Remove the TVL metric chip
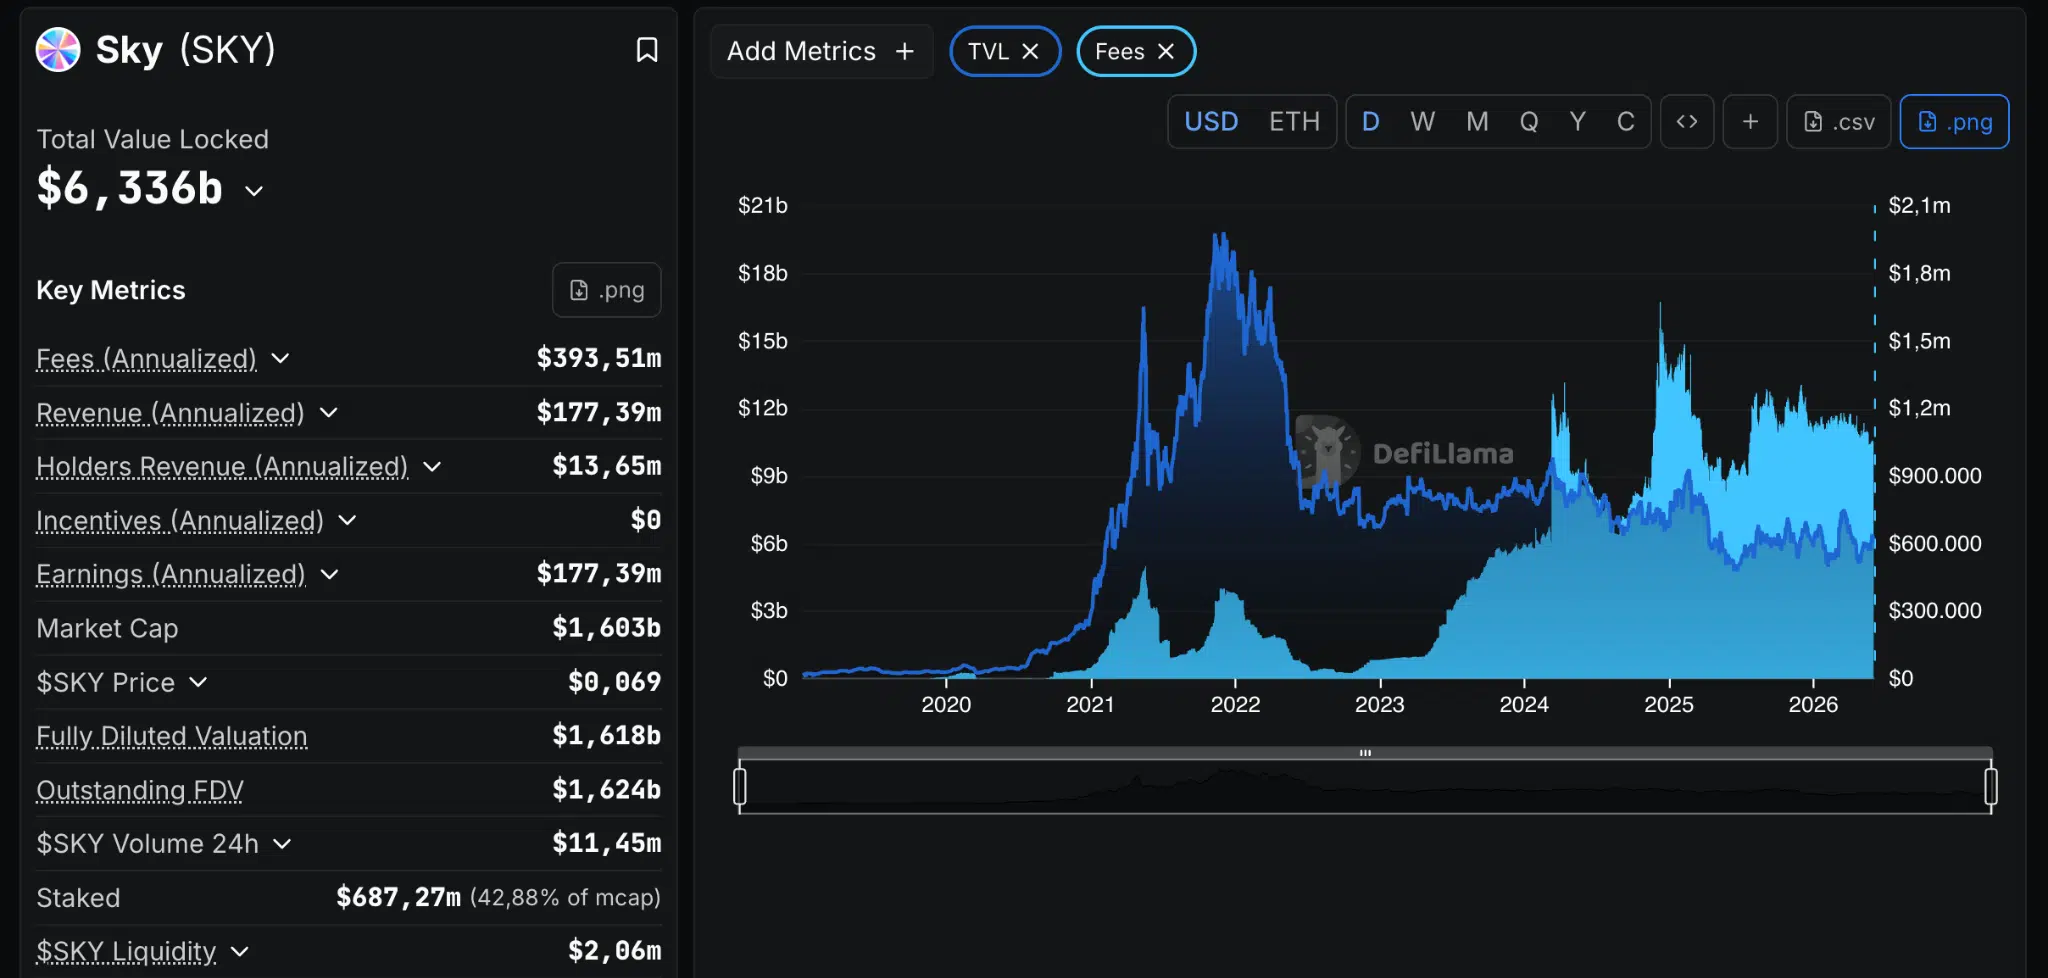This screenshot has height=978, width=2048. (1030, 52)
